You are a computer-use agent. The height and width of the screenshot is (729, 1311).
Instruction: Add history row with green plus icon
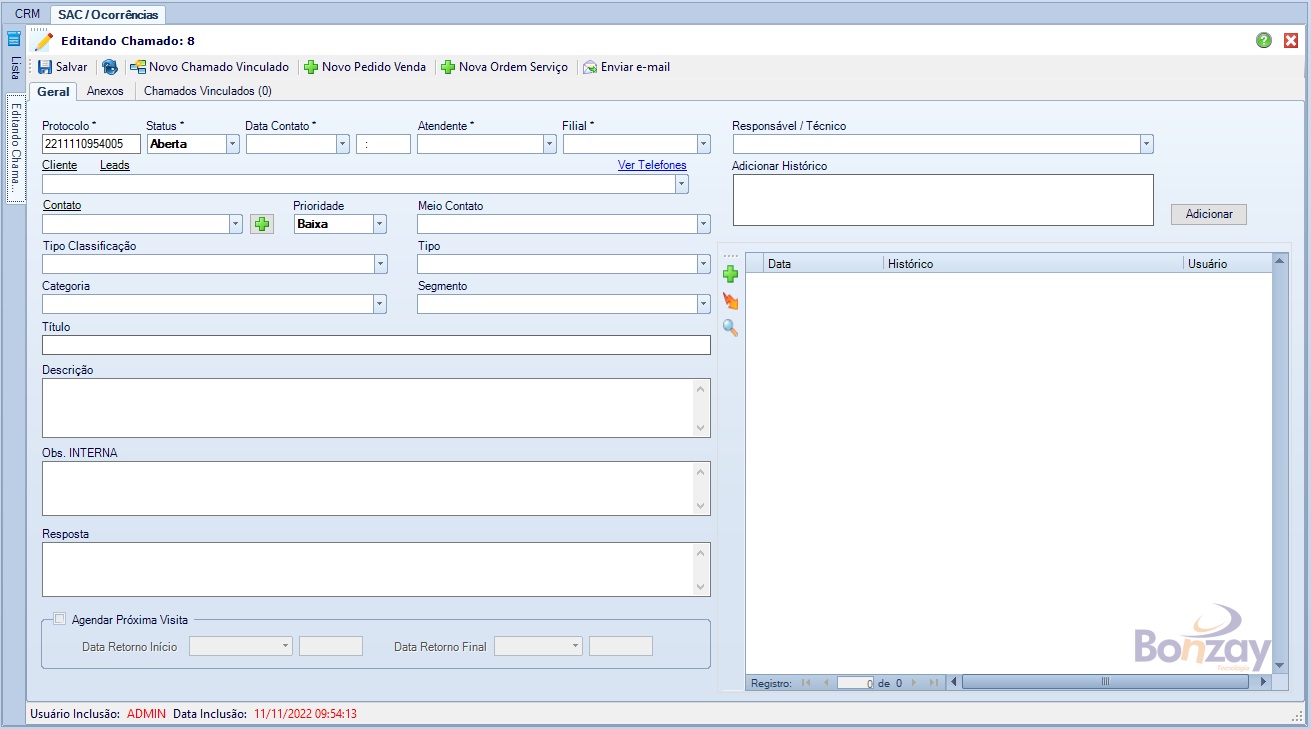(731, 274)
